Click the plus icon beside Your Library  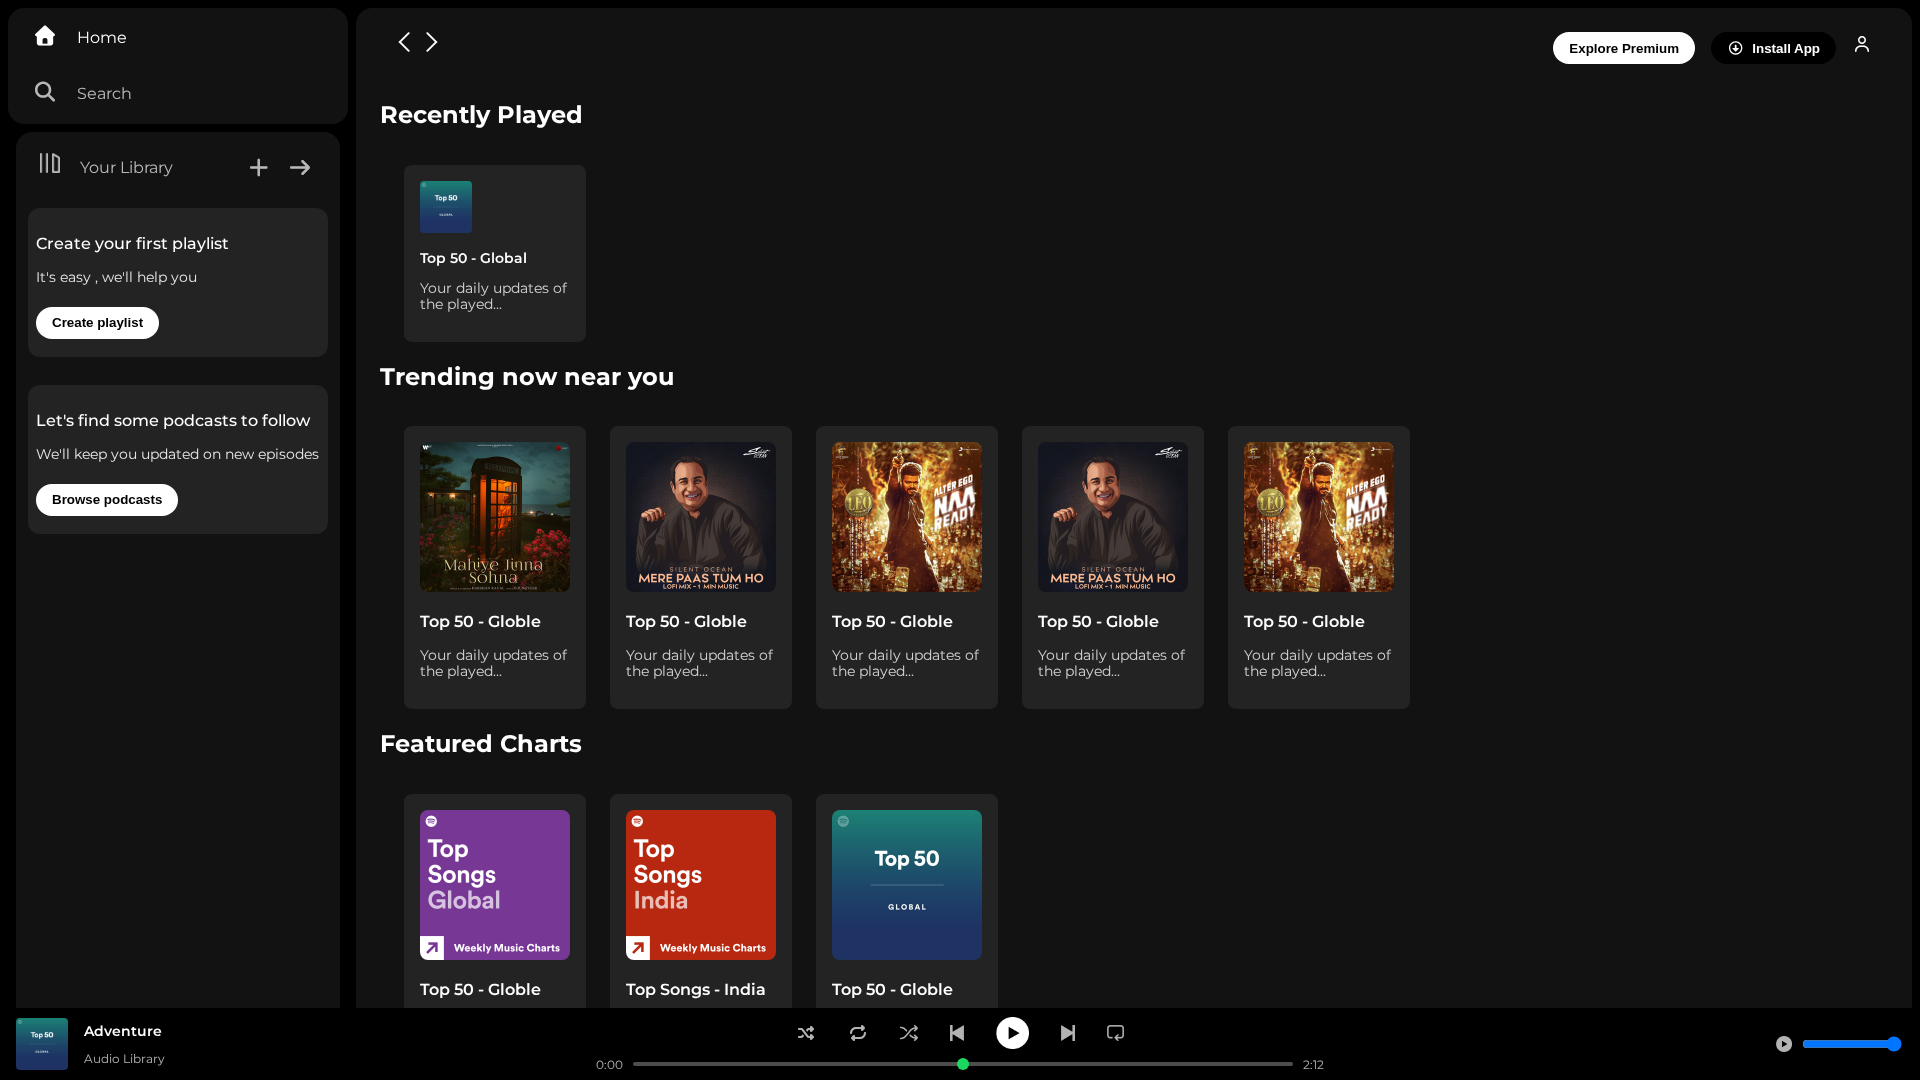point(258,167)
